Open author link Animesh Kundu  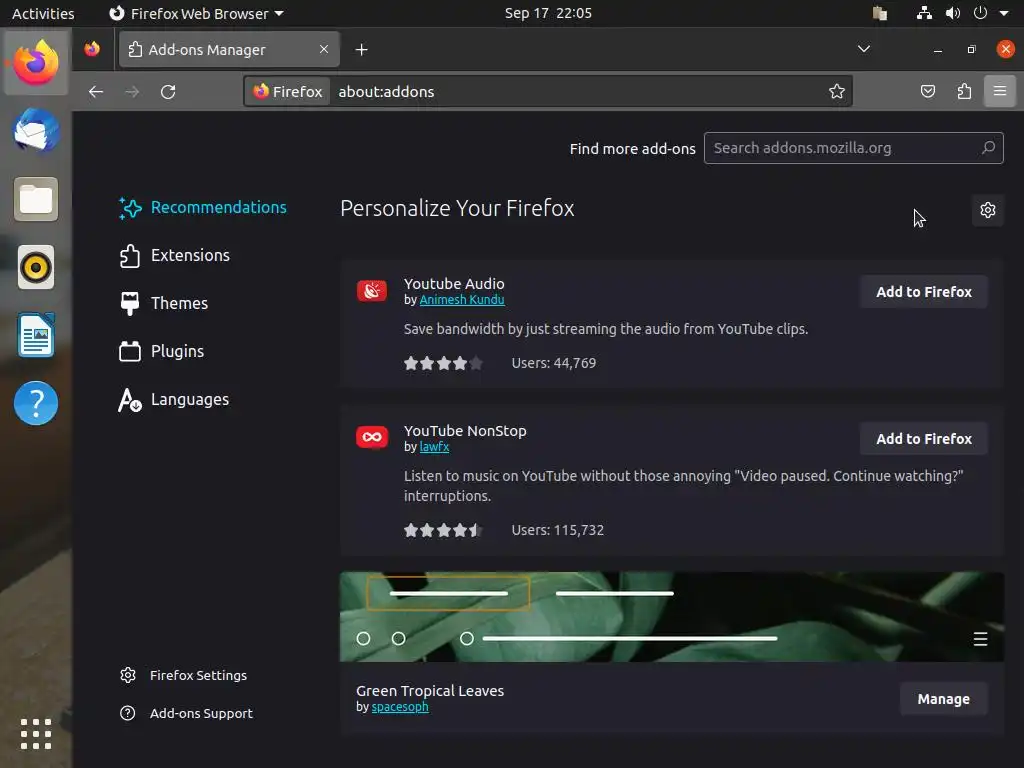462,300
